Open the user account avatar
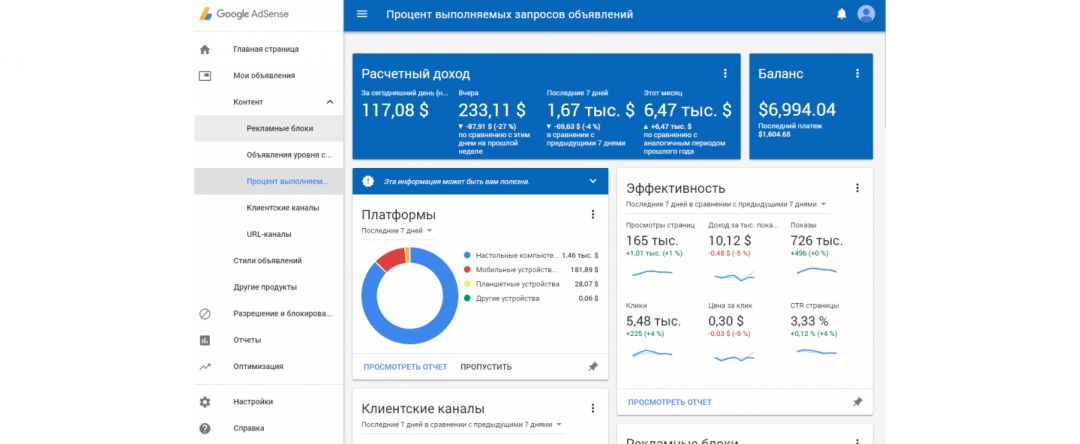 point(866,14)
